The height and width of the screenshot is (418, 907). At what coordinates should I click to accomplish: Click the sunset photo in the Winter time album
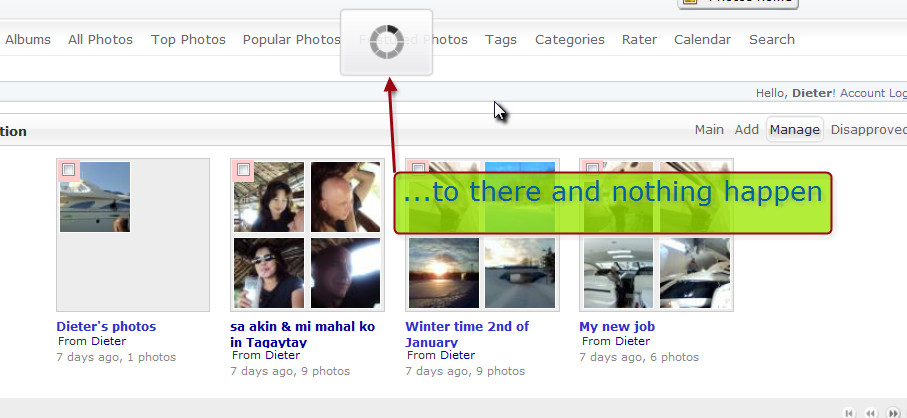[x=444, y=272]
